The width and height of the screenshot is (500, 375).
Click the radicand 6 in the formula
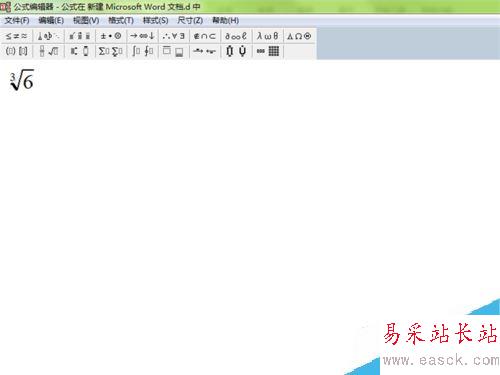coord(28,82)
